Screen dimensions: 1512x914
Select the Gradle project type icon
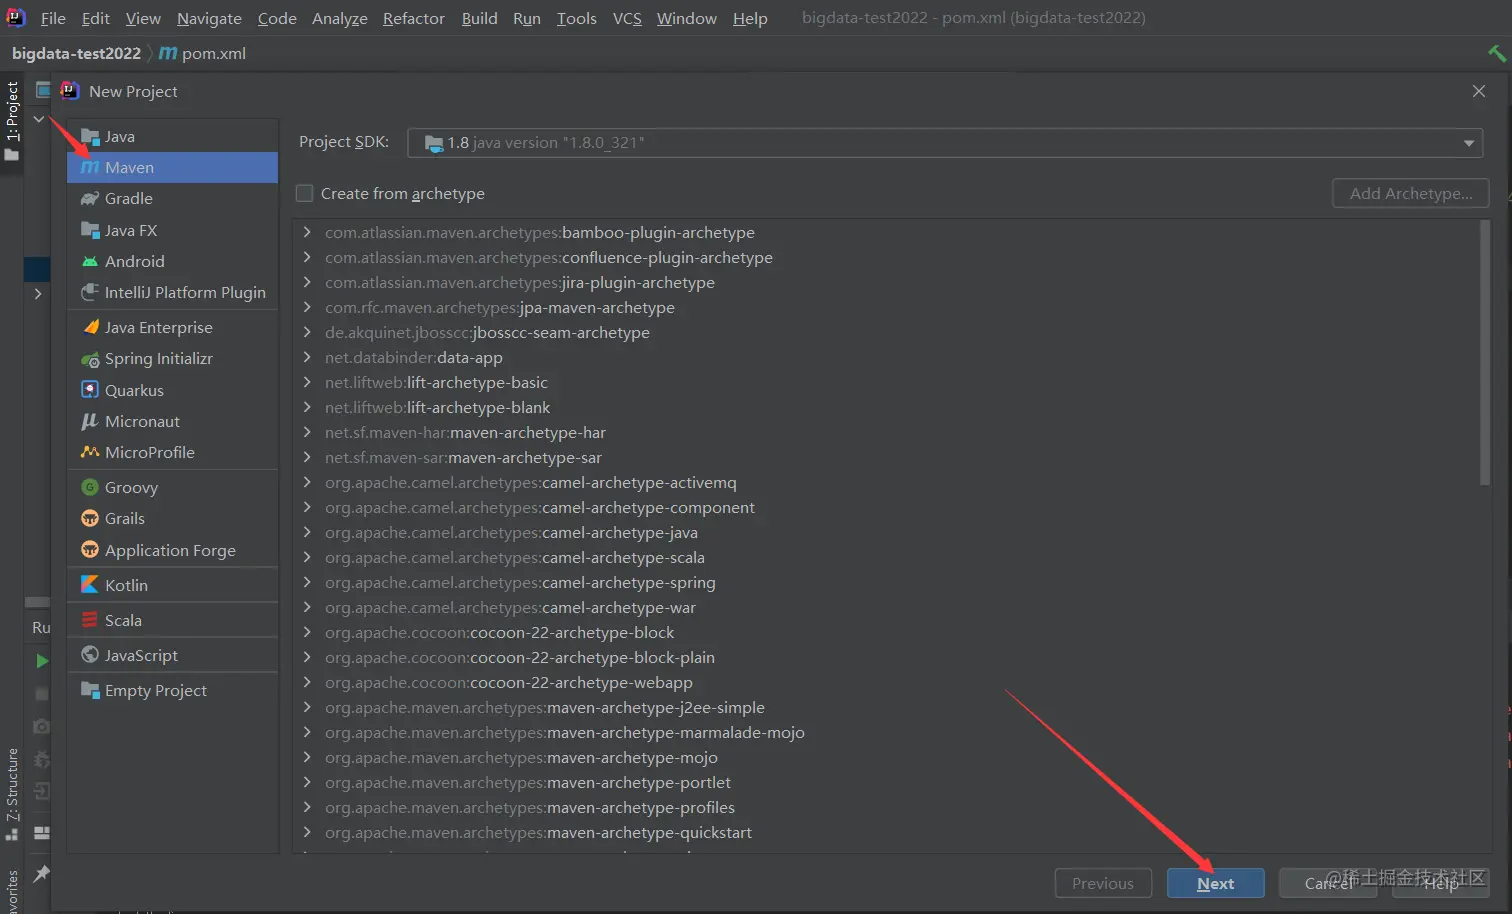(x=90, y=198)
